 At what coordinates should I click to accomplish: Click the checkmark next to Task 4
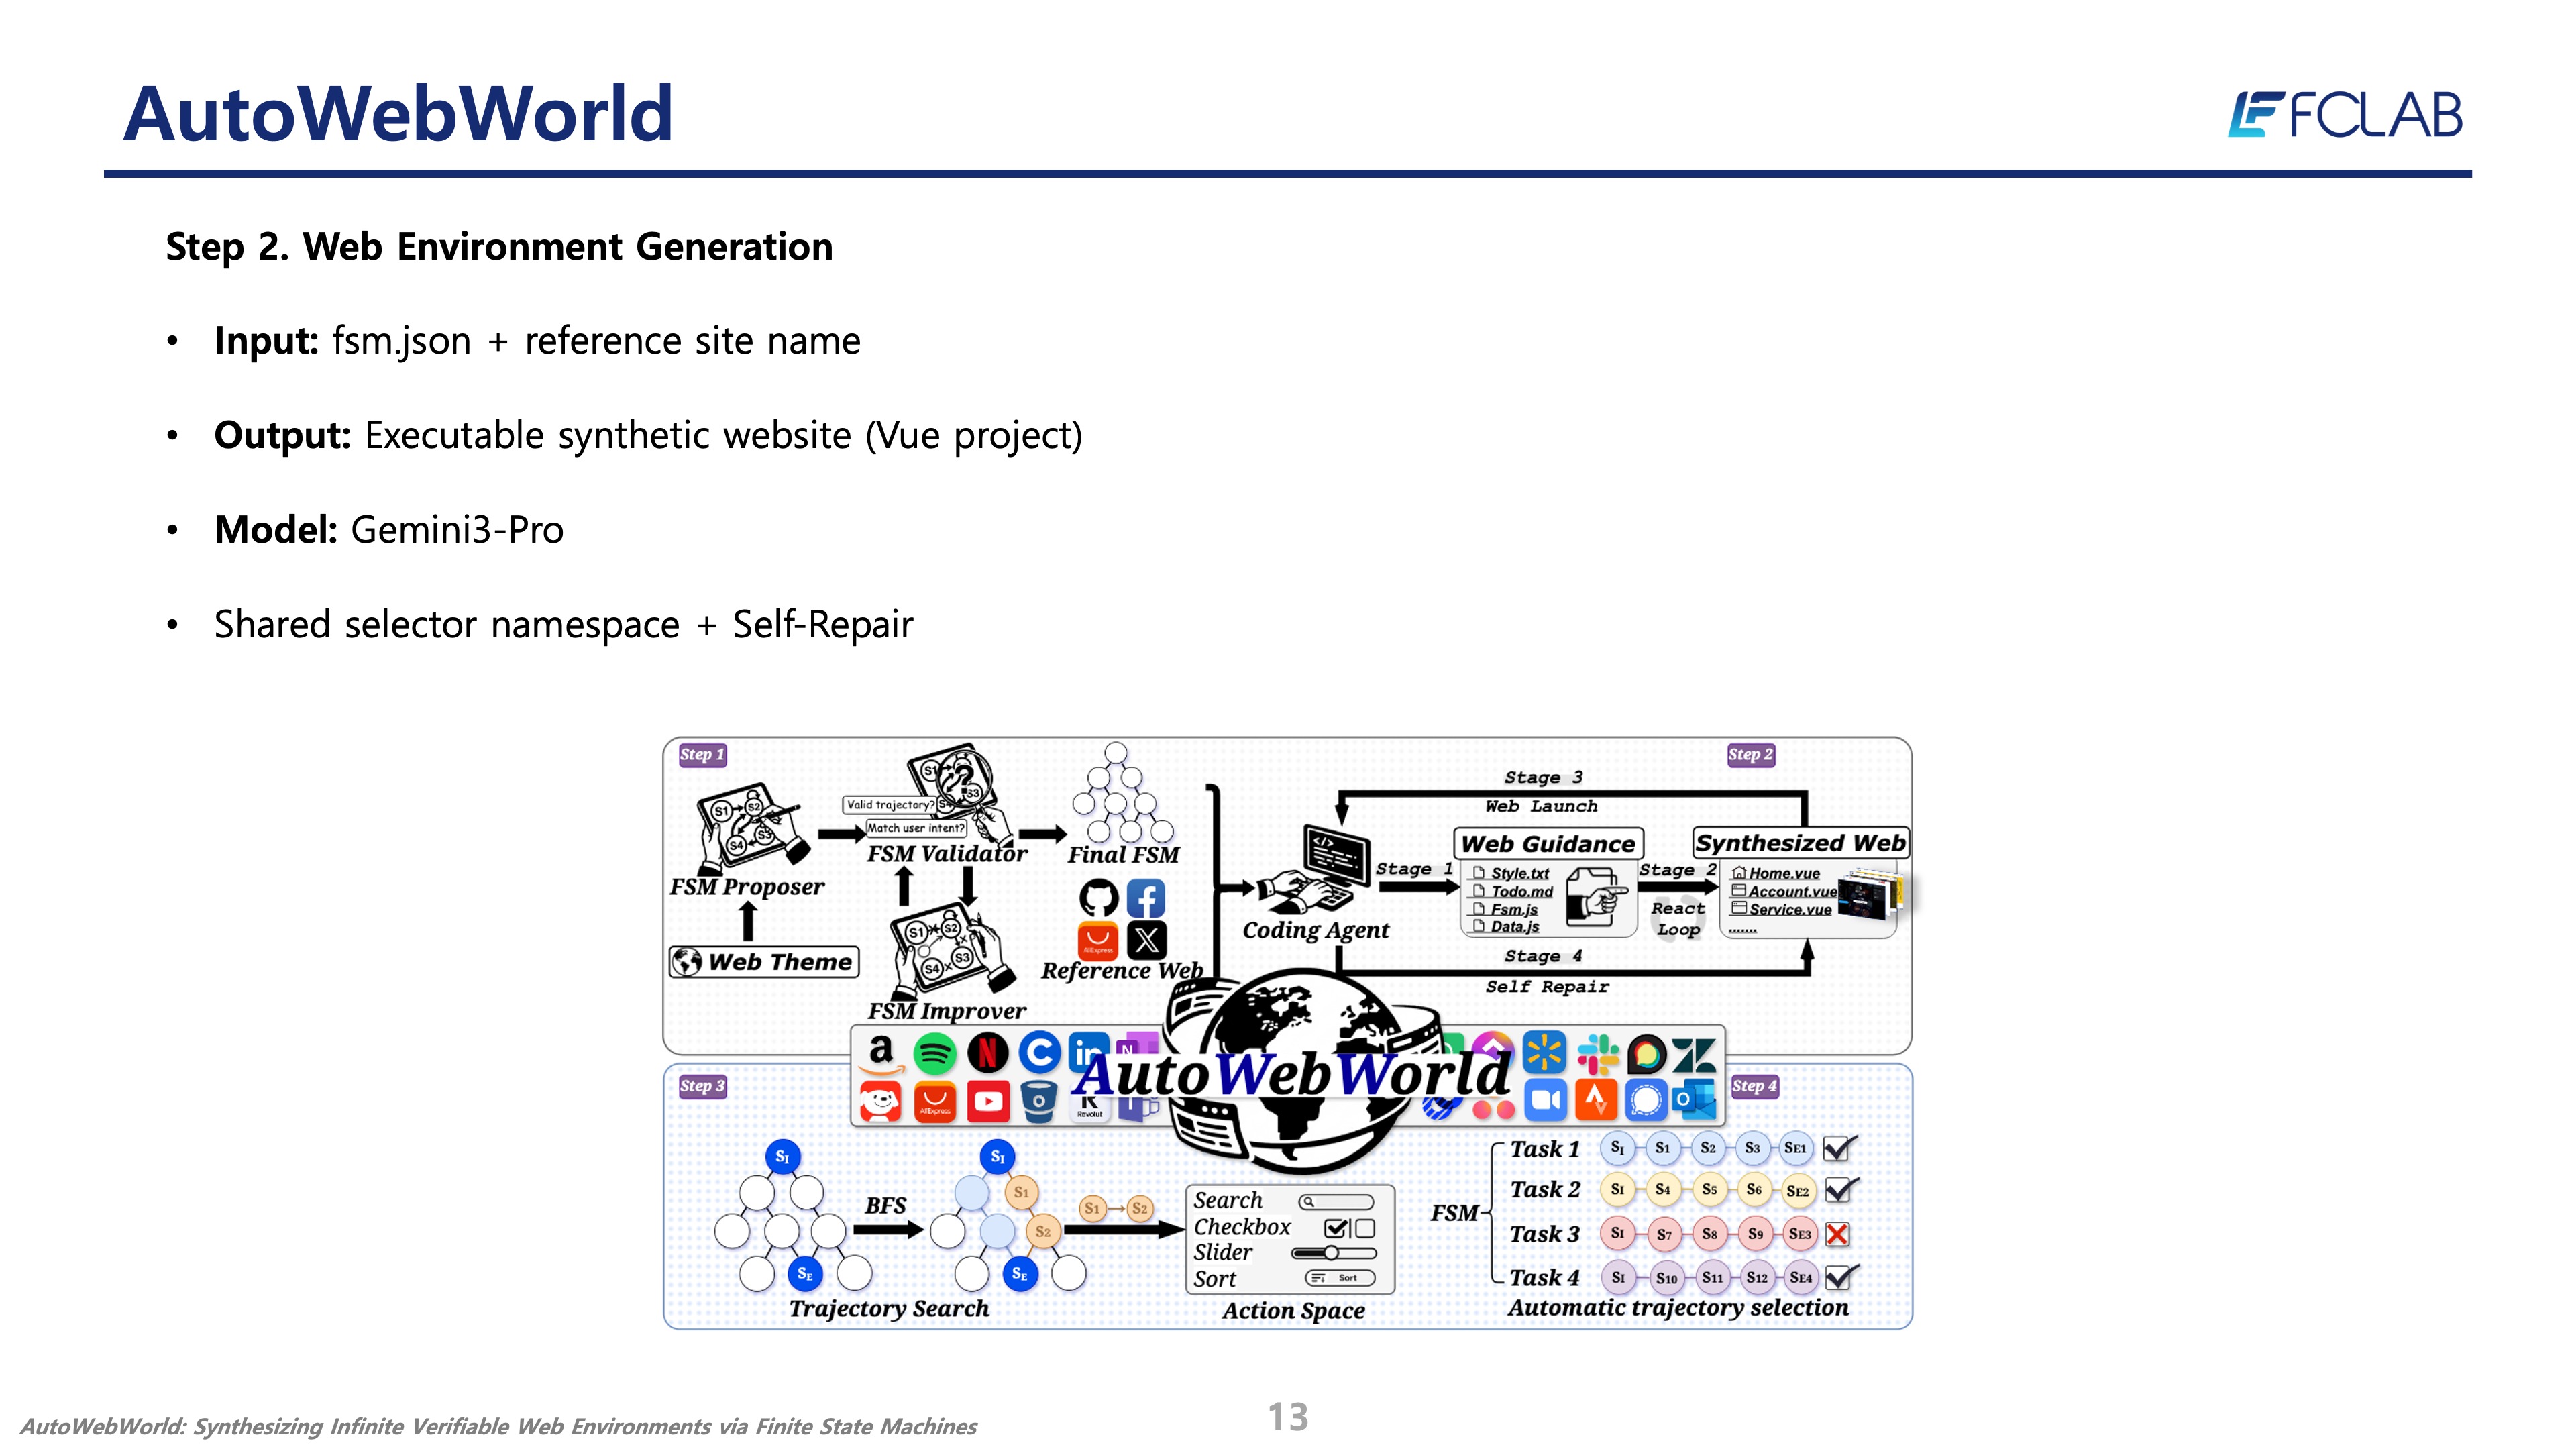1838,1277
